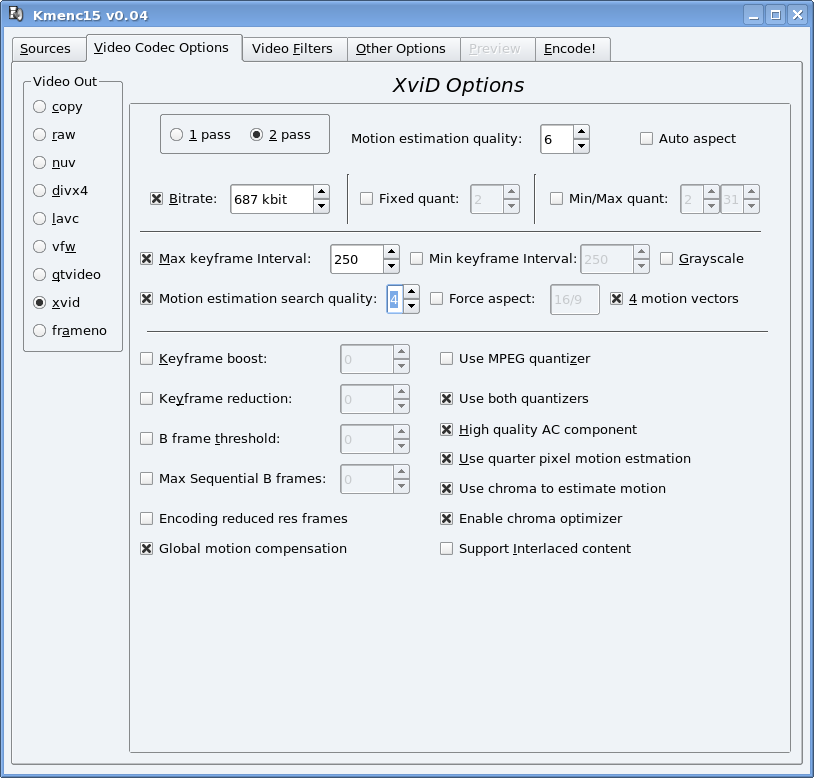
Task: Enable Support Interlaced content checkbox
Action: 446,549
